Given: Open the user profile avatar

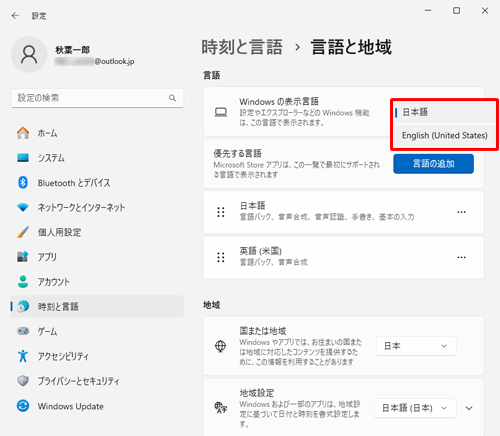Looking at the screenshot, I should [29, 54].
